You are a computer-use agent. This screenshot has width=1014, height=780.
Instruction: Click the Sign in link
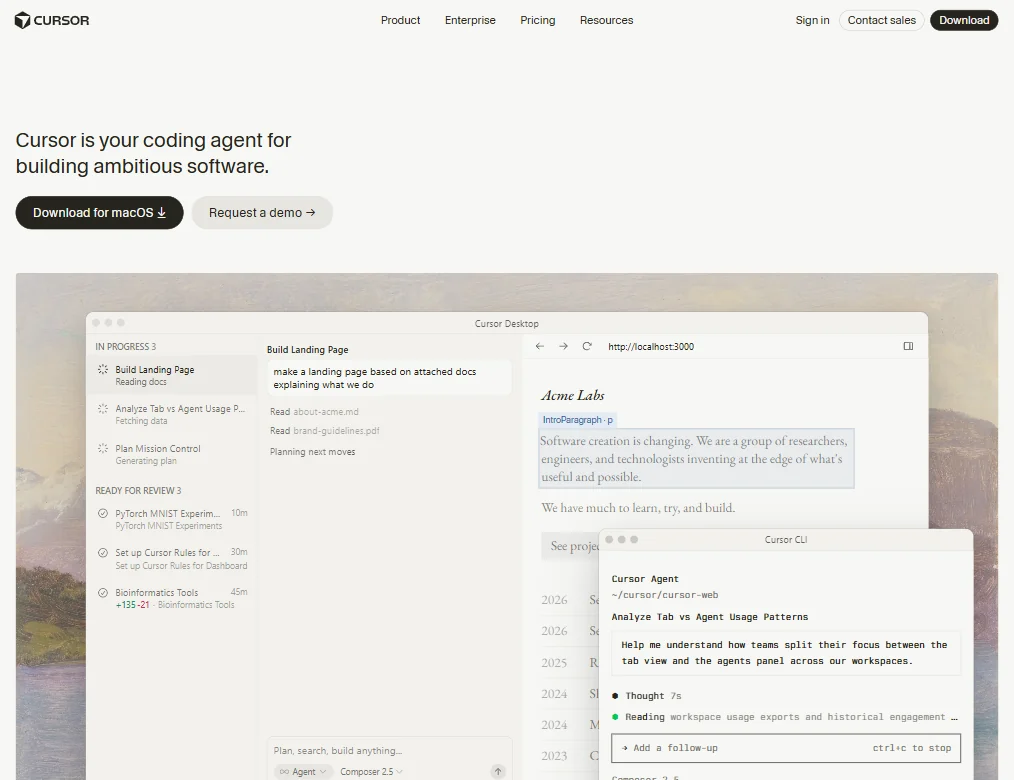pos(812,21)
